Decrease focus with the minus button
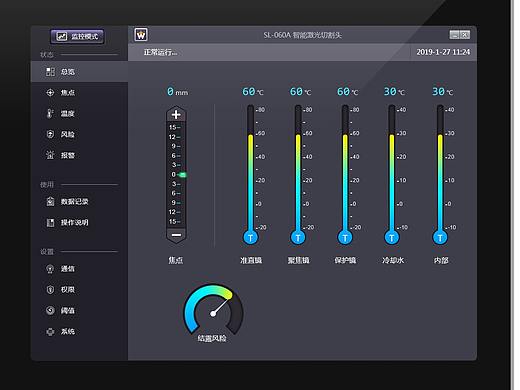 pos(176,235)
